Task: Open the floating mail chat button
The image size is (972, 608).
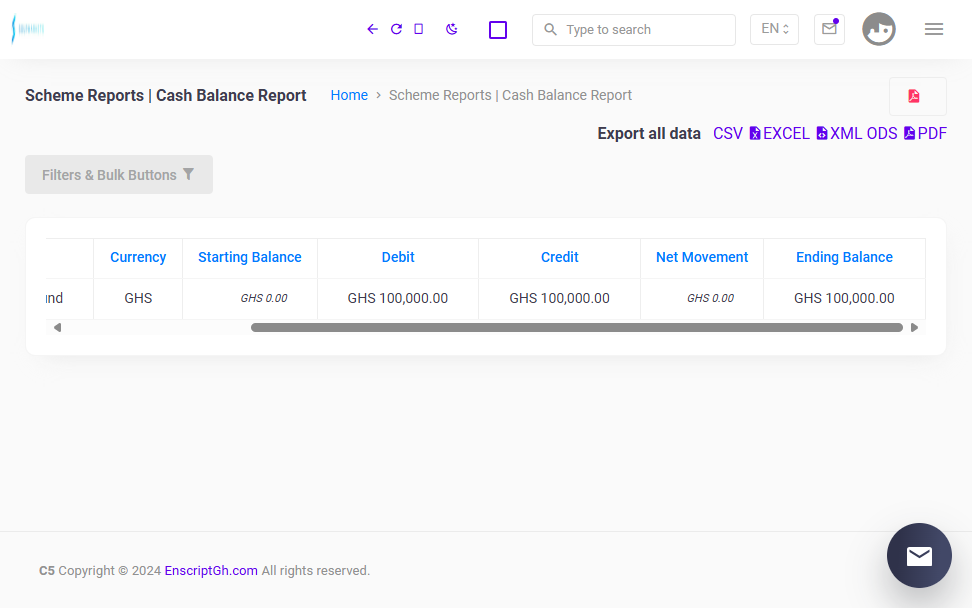Action: click(919, 555)
